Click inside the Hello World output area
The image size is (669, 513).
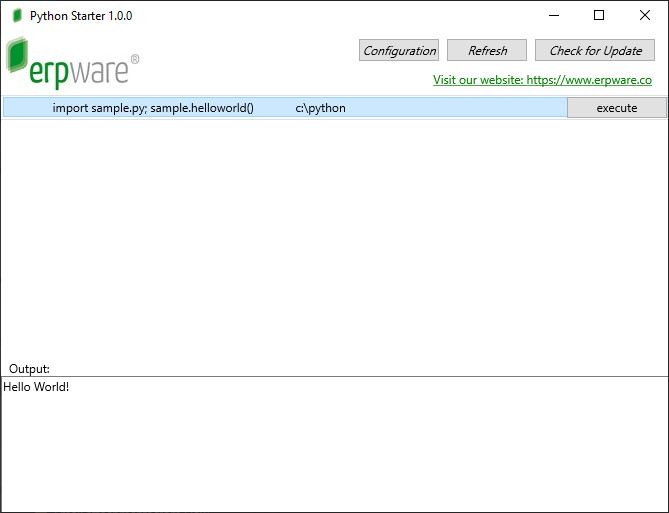coord(334,444)
